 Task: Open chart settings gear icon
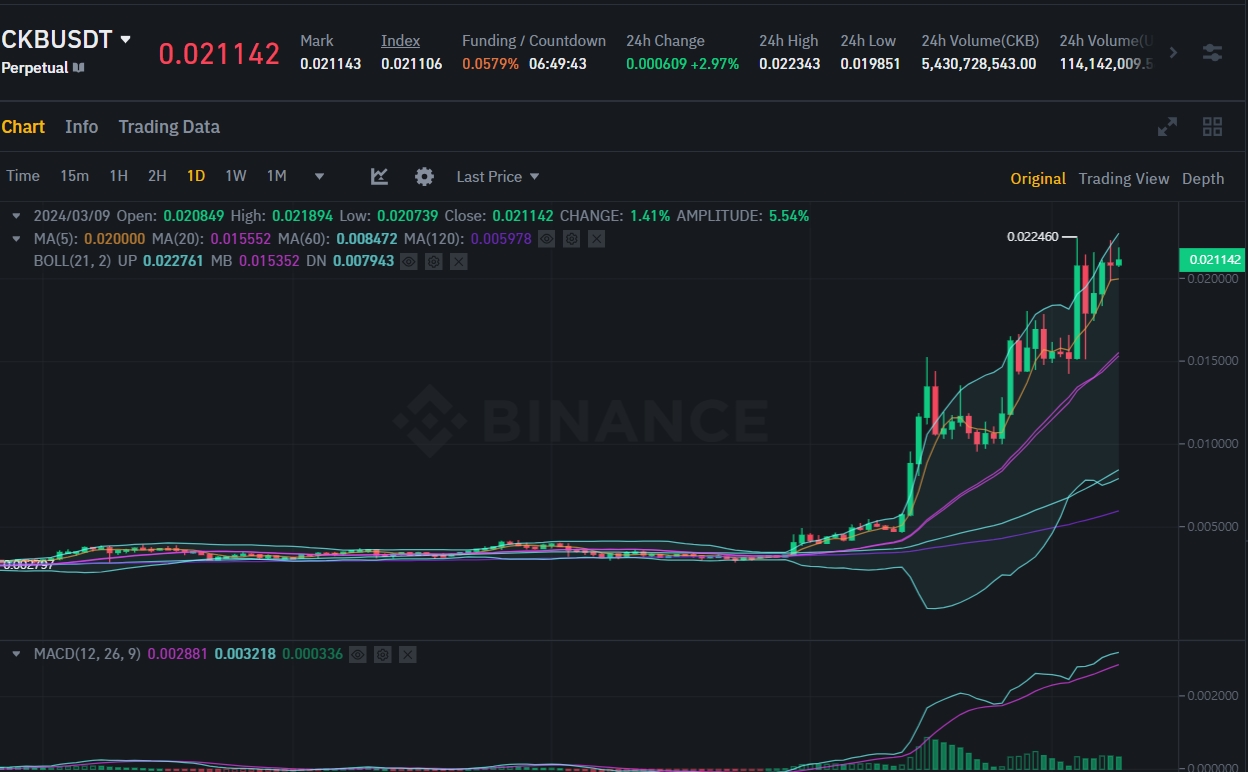[424, 176]
